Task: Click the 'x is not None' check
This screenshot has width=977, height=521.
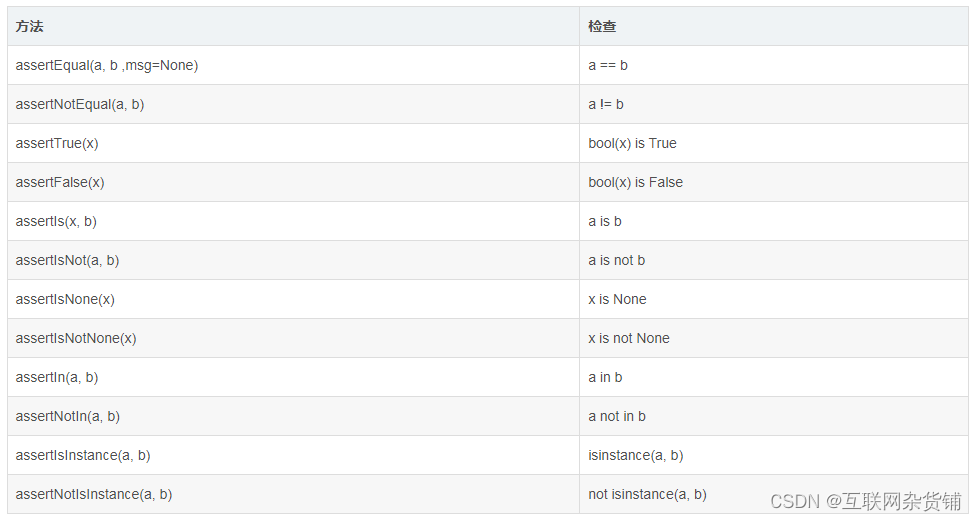Action: (629, 338)
